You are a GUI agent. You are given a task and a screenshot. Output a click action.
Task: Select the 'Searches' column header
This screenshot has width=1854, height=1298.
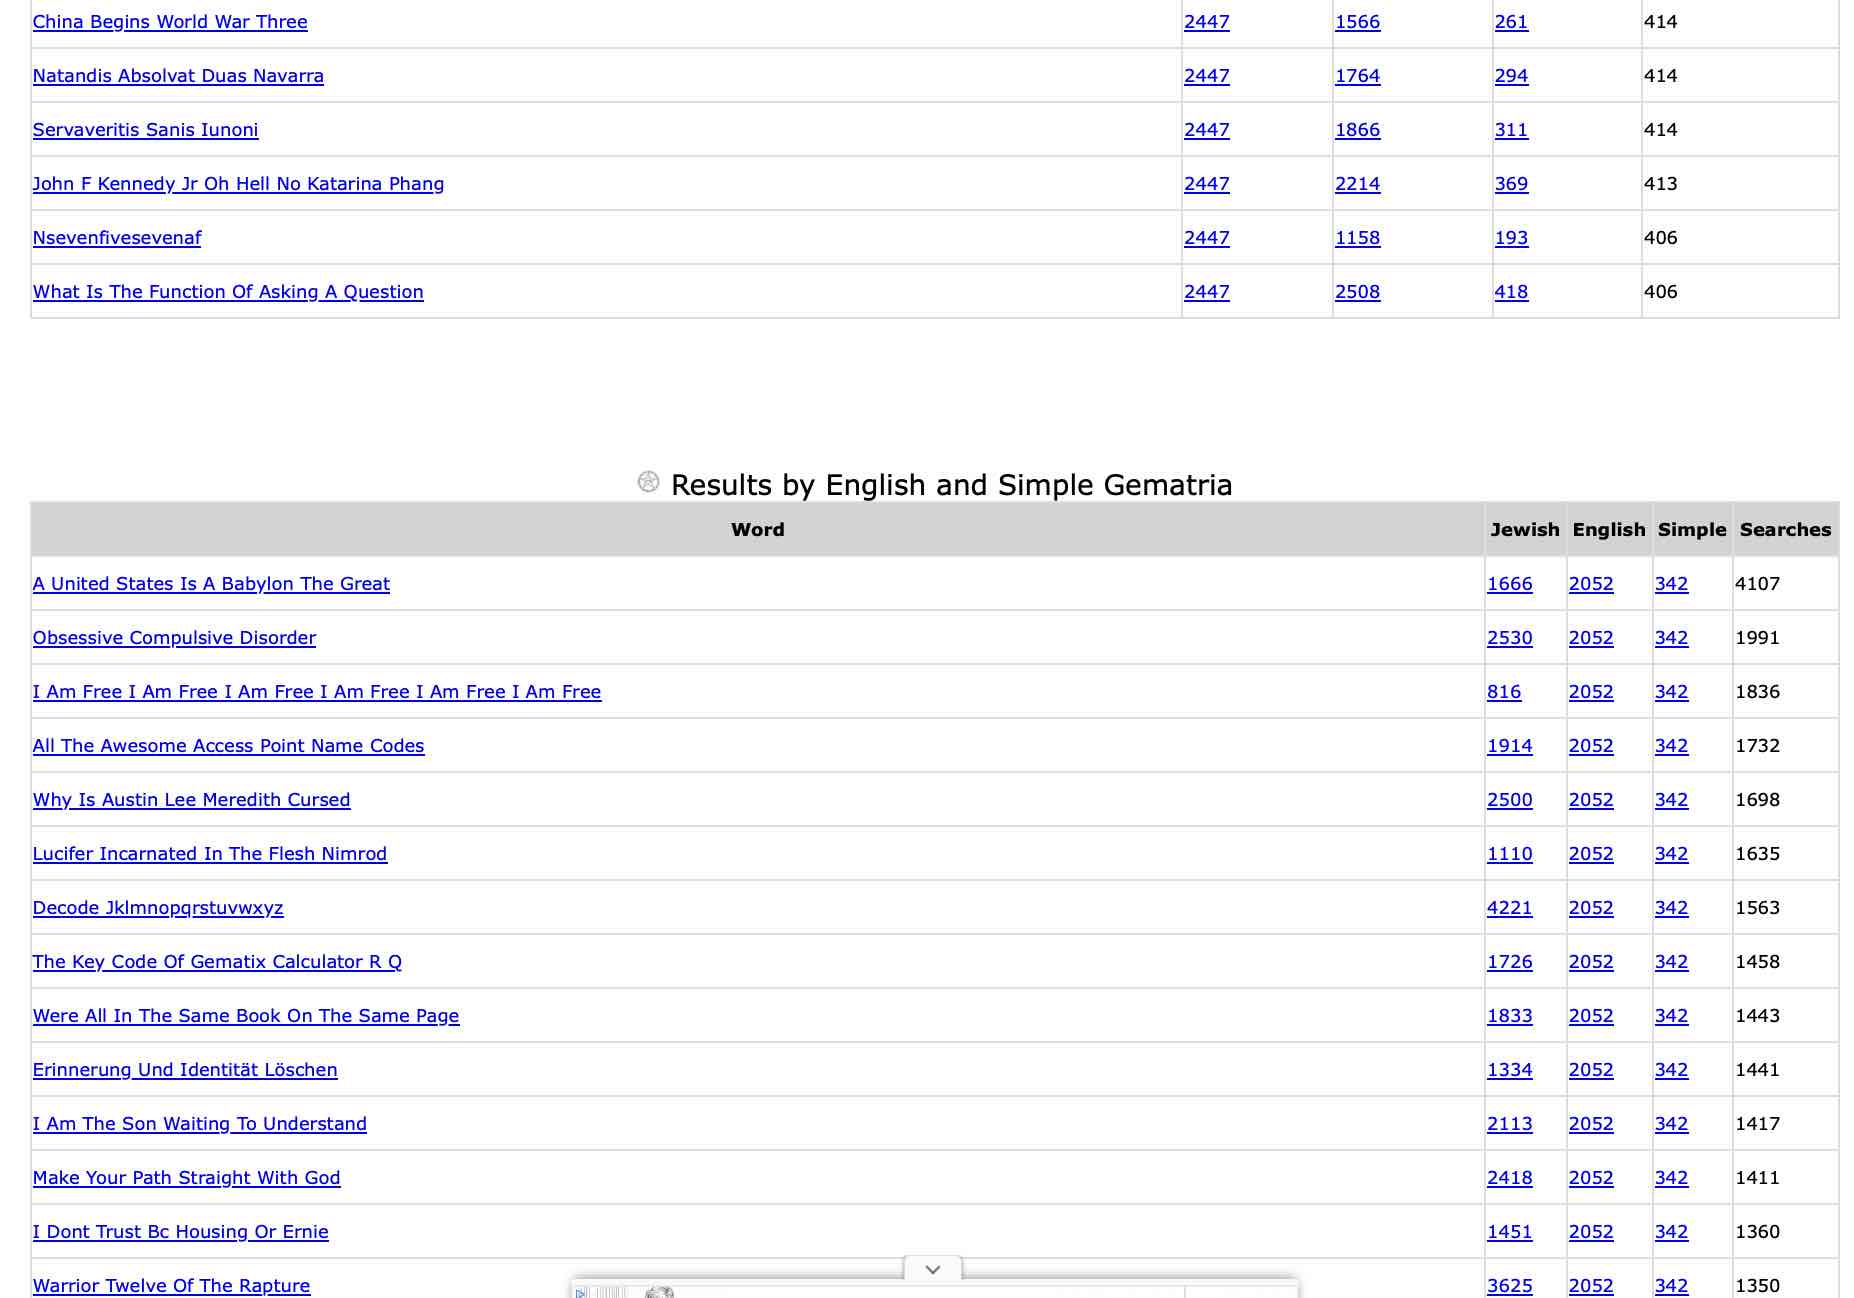click(1785, 530)
